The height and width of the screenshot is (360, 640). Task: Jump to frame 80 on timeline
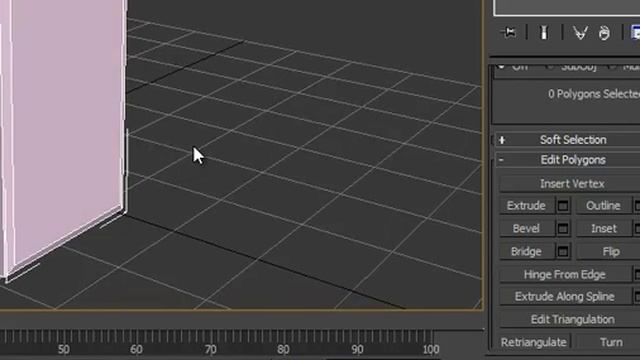283,349
